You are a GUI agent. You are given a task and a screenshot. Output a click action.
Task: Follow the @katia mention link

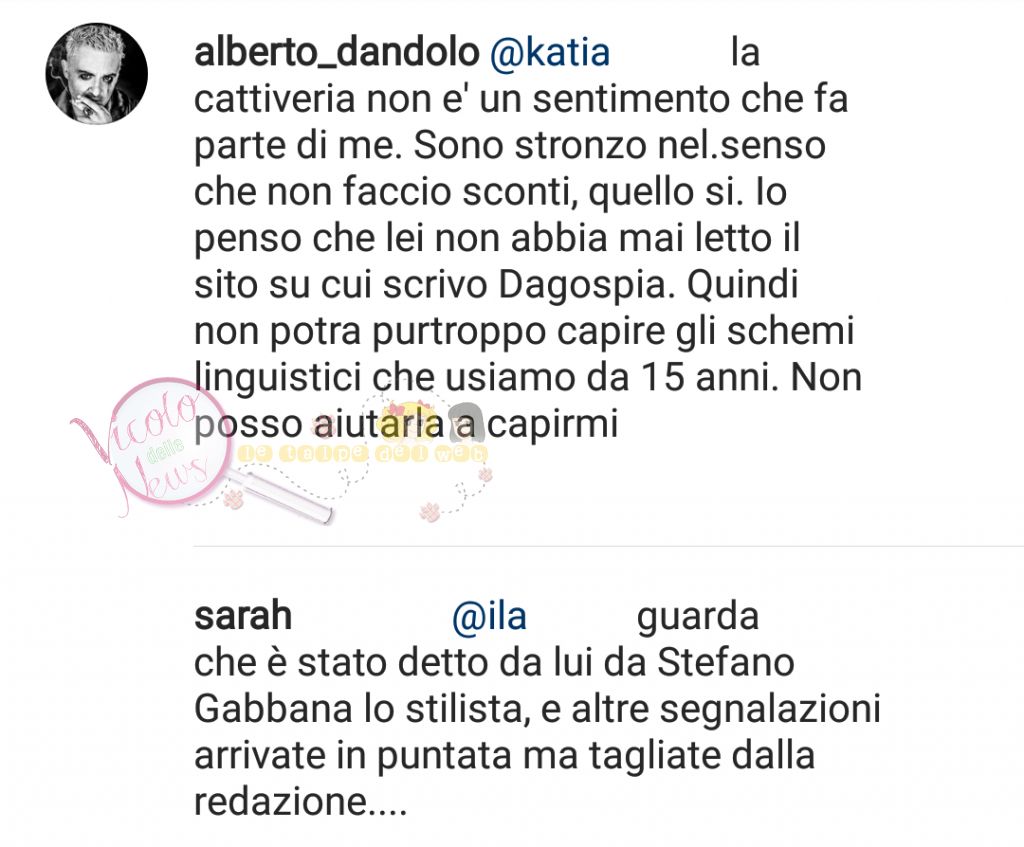pos(549,52)
